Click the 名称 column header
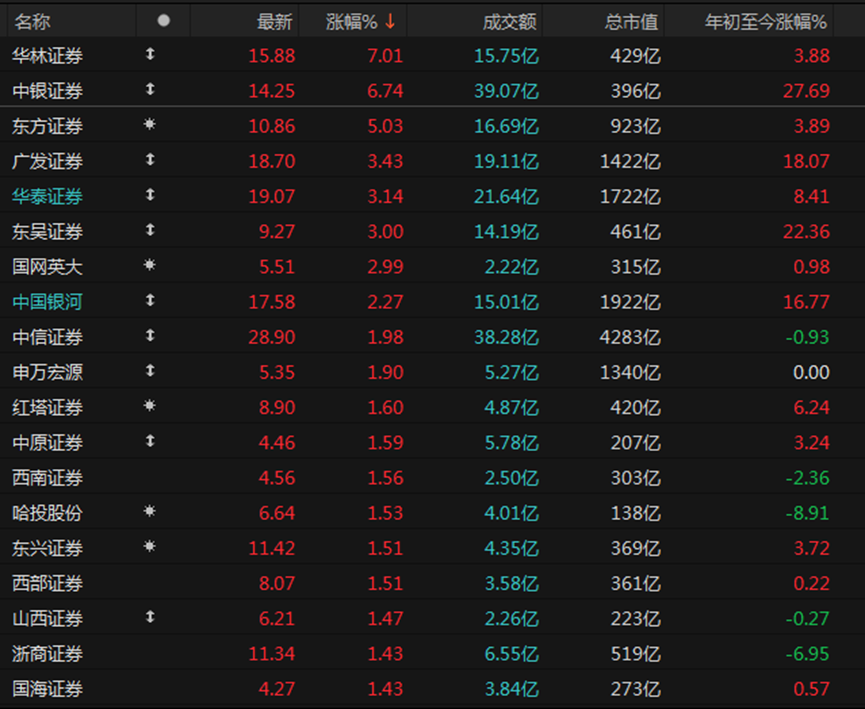 32,21
